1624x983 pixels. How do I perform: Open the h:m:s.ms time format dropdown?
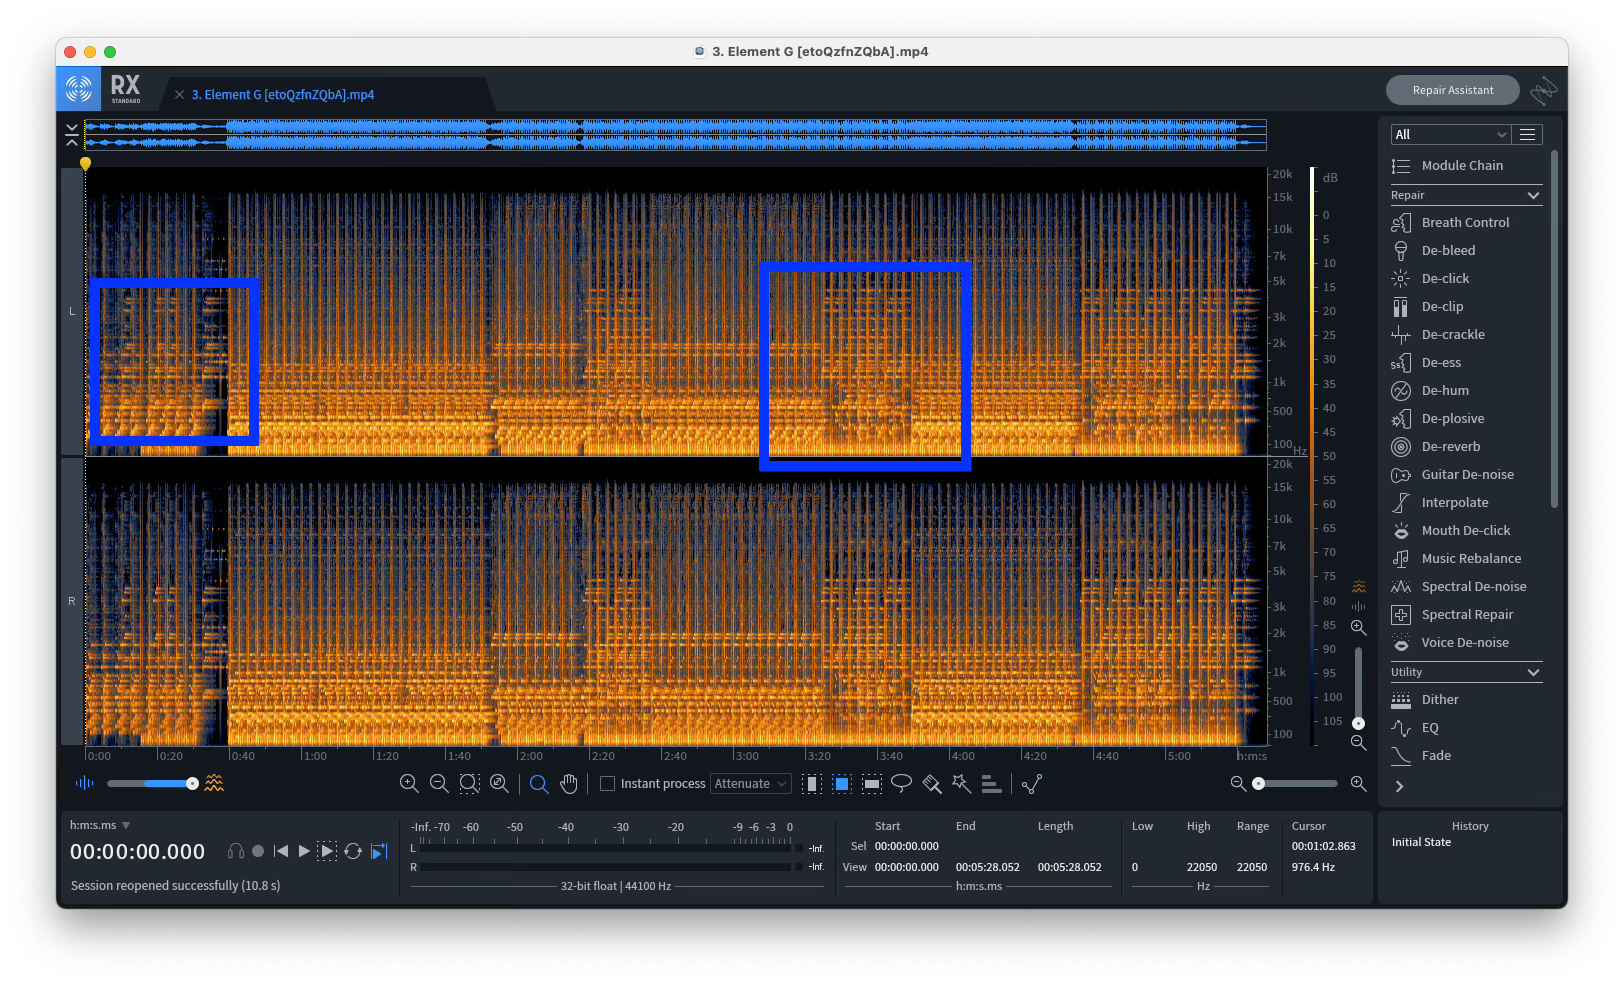[100, 825]
